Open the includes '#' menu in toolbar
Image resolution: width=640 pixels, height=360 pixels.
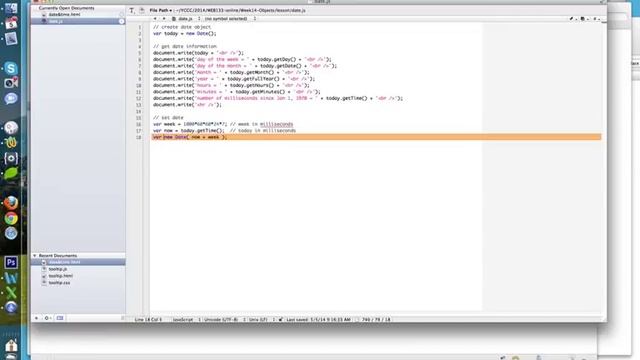click(596, 19)
